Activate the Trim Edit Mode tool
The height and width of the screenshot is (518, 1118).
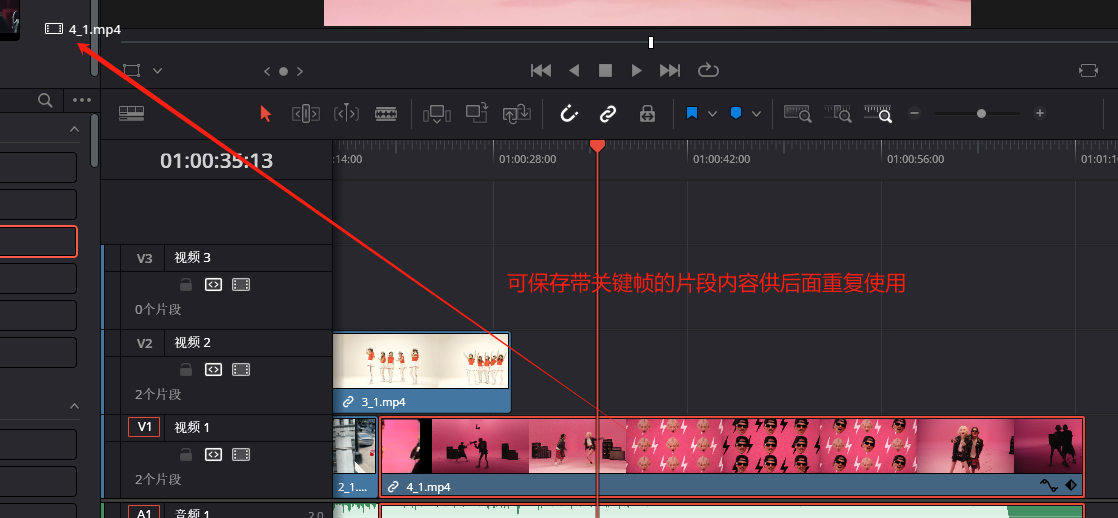[x=305, y=114]
